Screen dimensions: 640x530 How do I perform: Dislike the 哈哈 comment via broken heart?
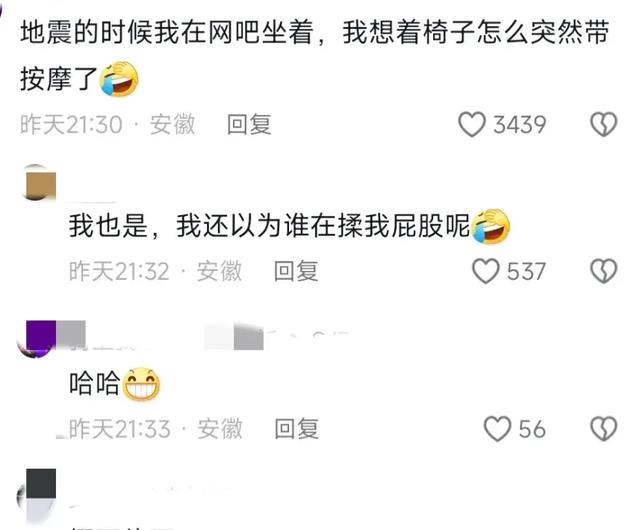604,429
